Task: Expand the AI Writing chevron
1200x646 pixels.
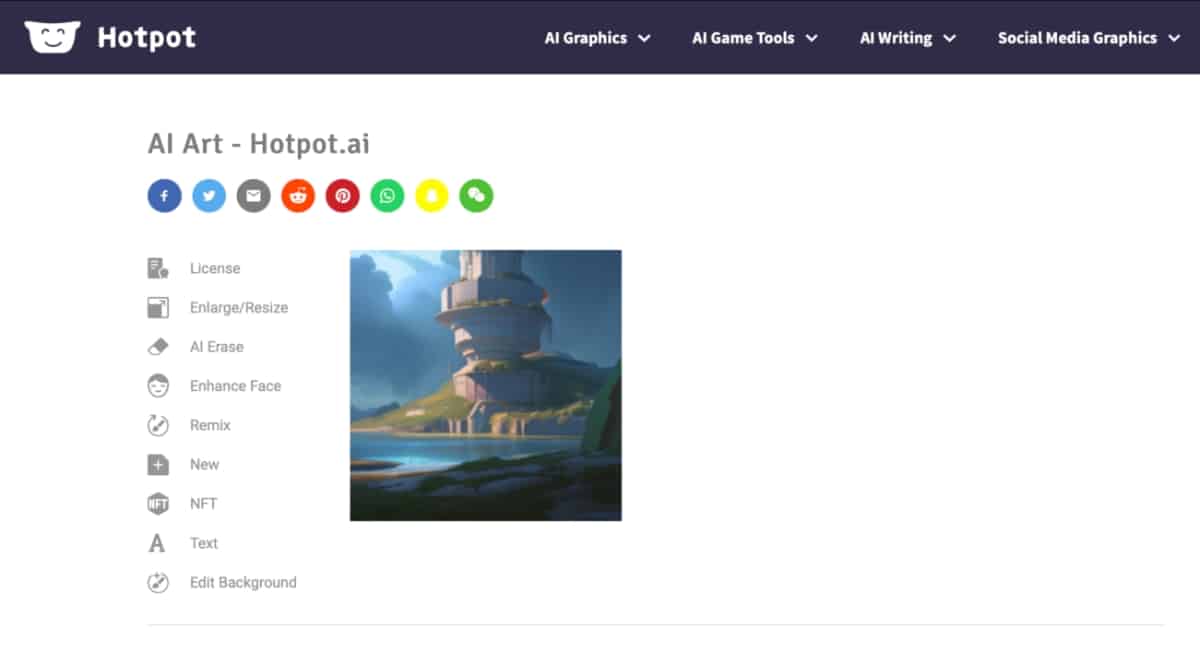Action: pos(950,38)
